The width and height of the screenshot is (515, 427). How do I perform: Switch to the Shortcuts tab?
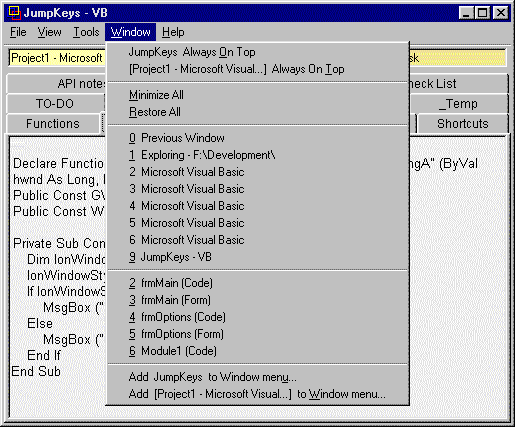[463, 124]
